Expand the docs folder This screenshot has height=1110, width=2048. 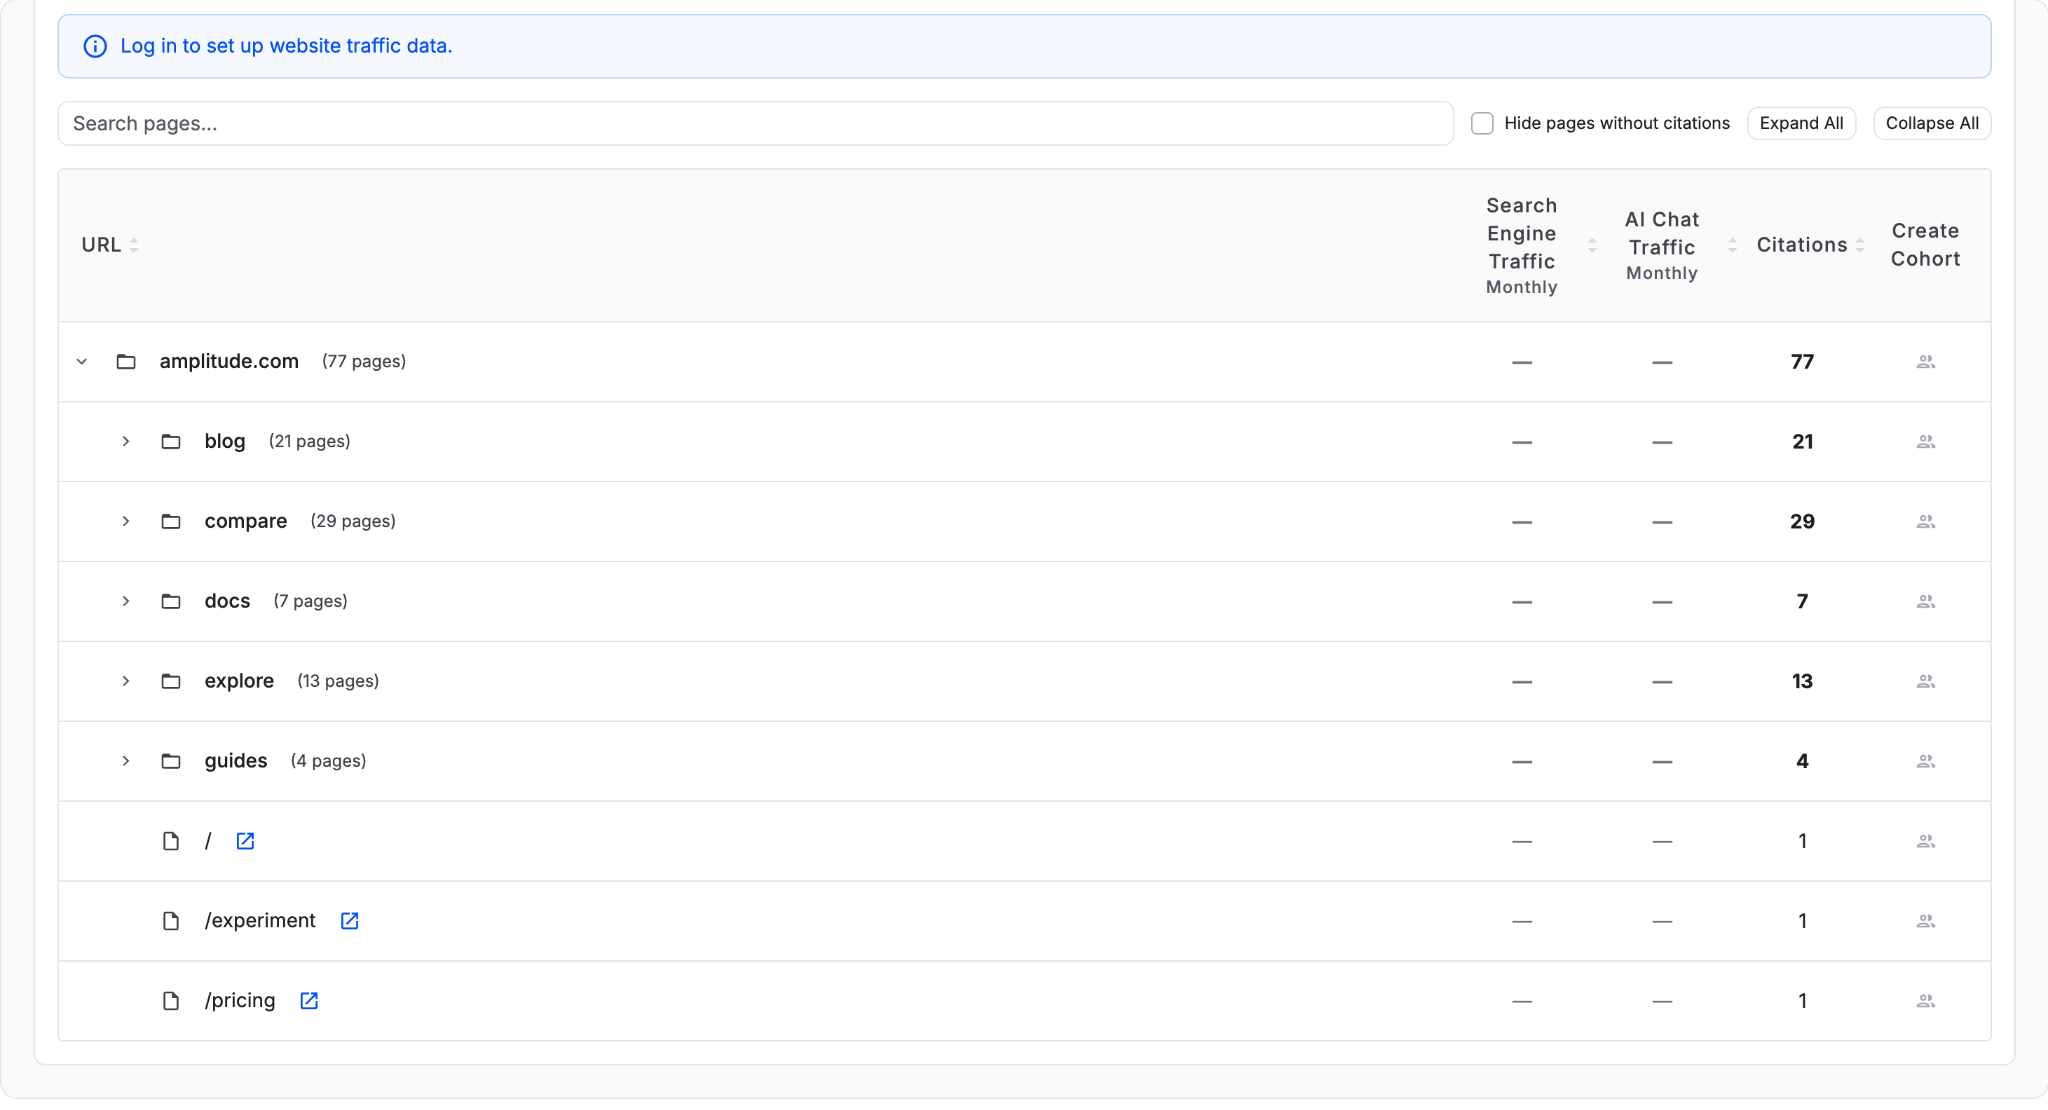coord(126,602)
